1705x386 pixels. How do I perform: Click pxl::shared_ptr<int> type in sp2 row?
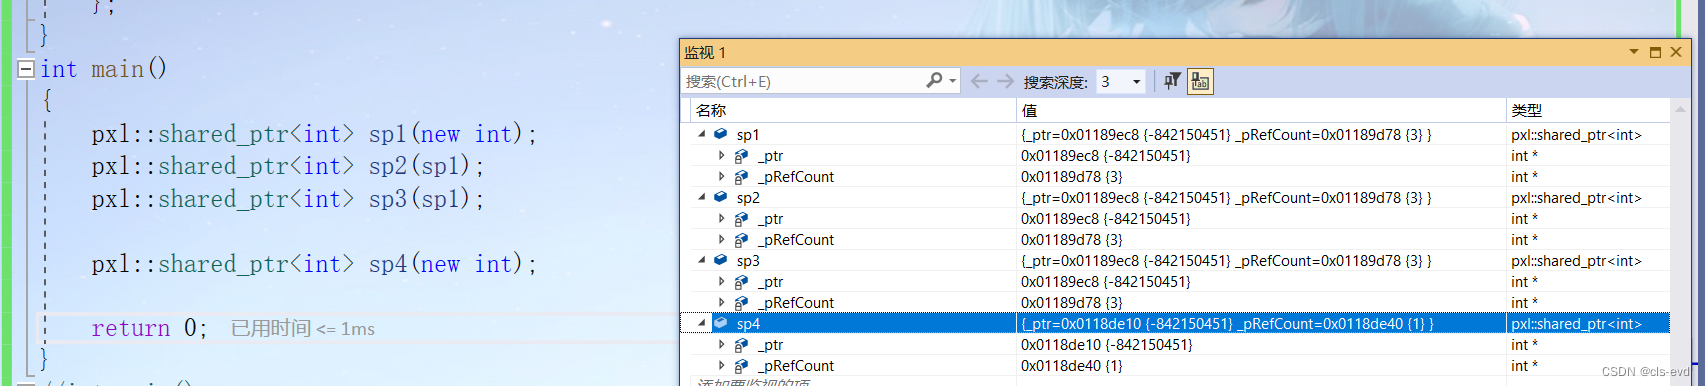point(1576,197)
